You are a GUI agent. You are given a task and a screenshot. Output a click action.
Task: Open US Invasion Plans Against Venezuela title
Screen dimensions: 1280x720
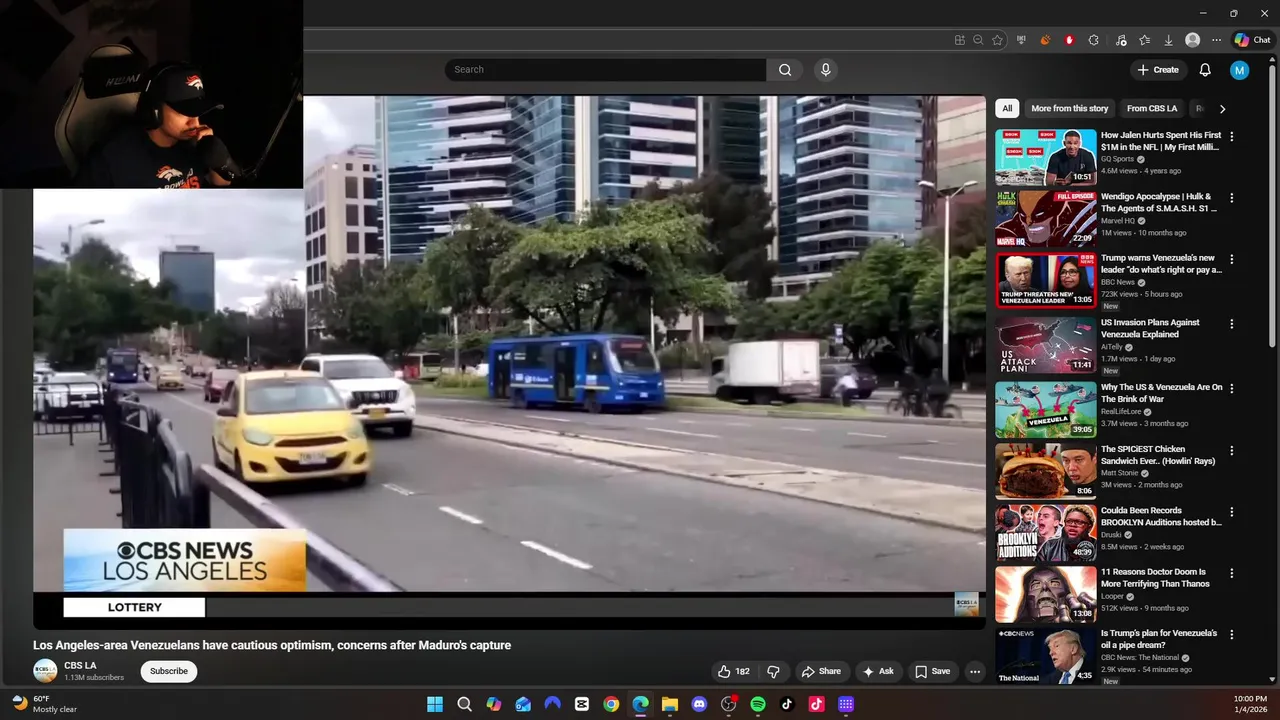coord(1150,328)
